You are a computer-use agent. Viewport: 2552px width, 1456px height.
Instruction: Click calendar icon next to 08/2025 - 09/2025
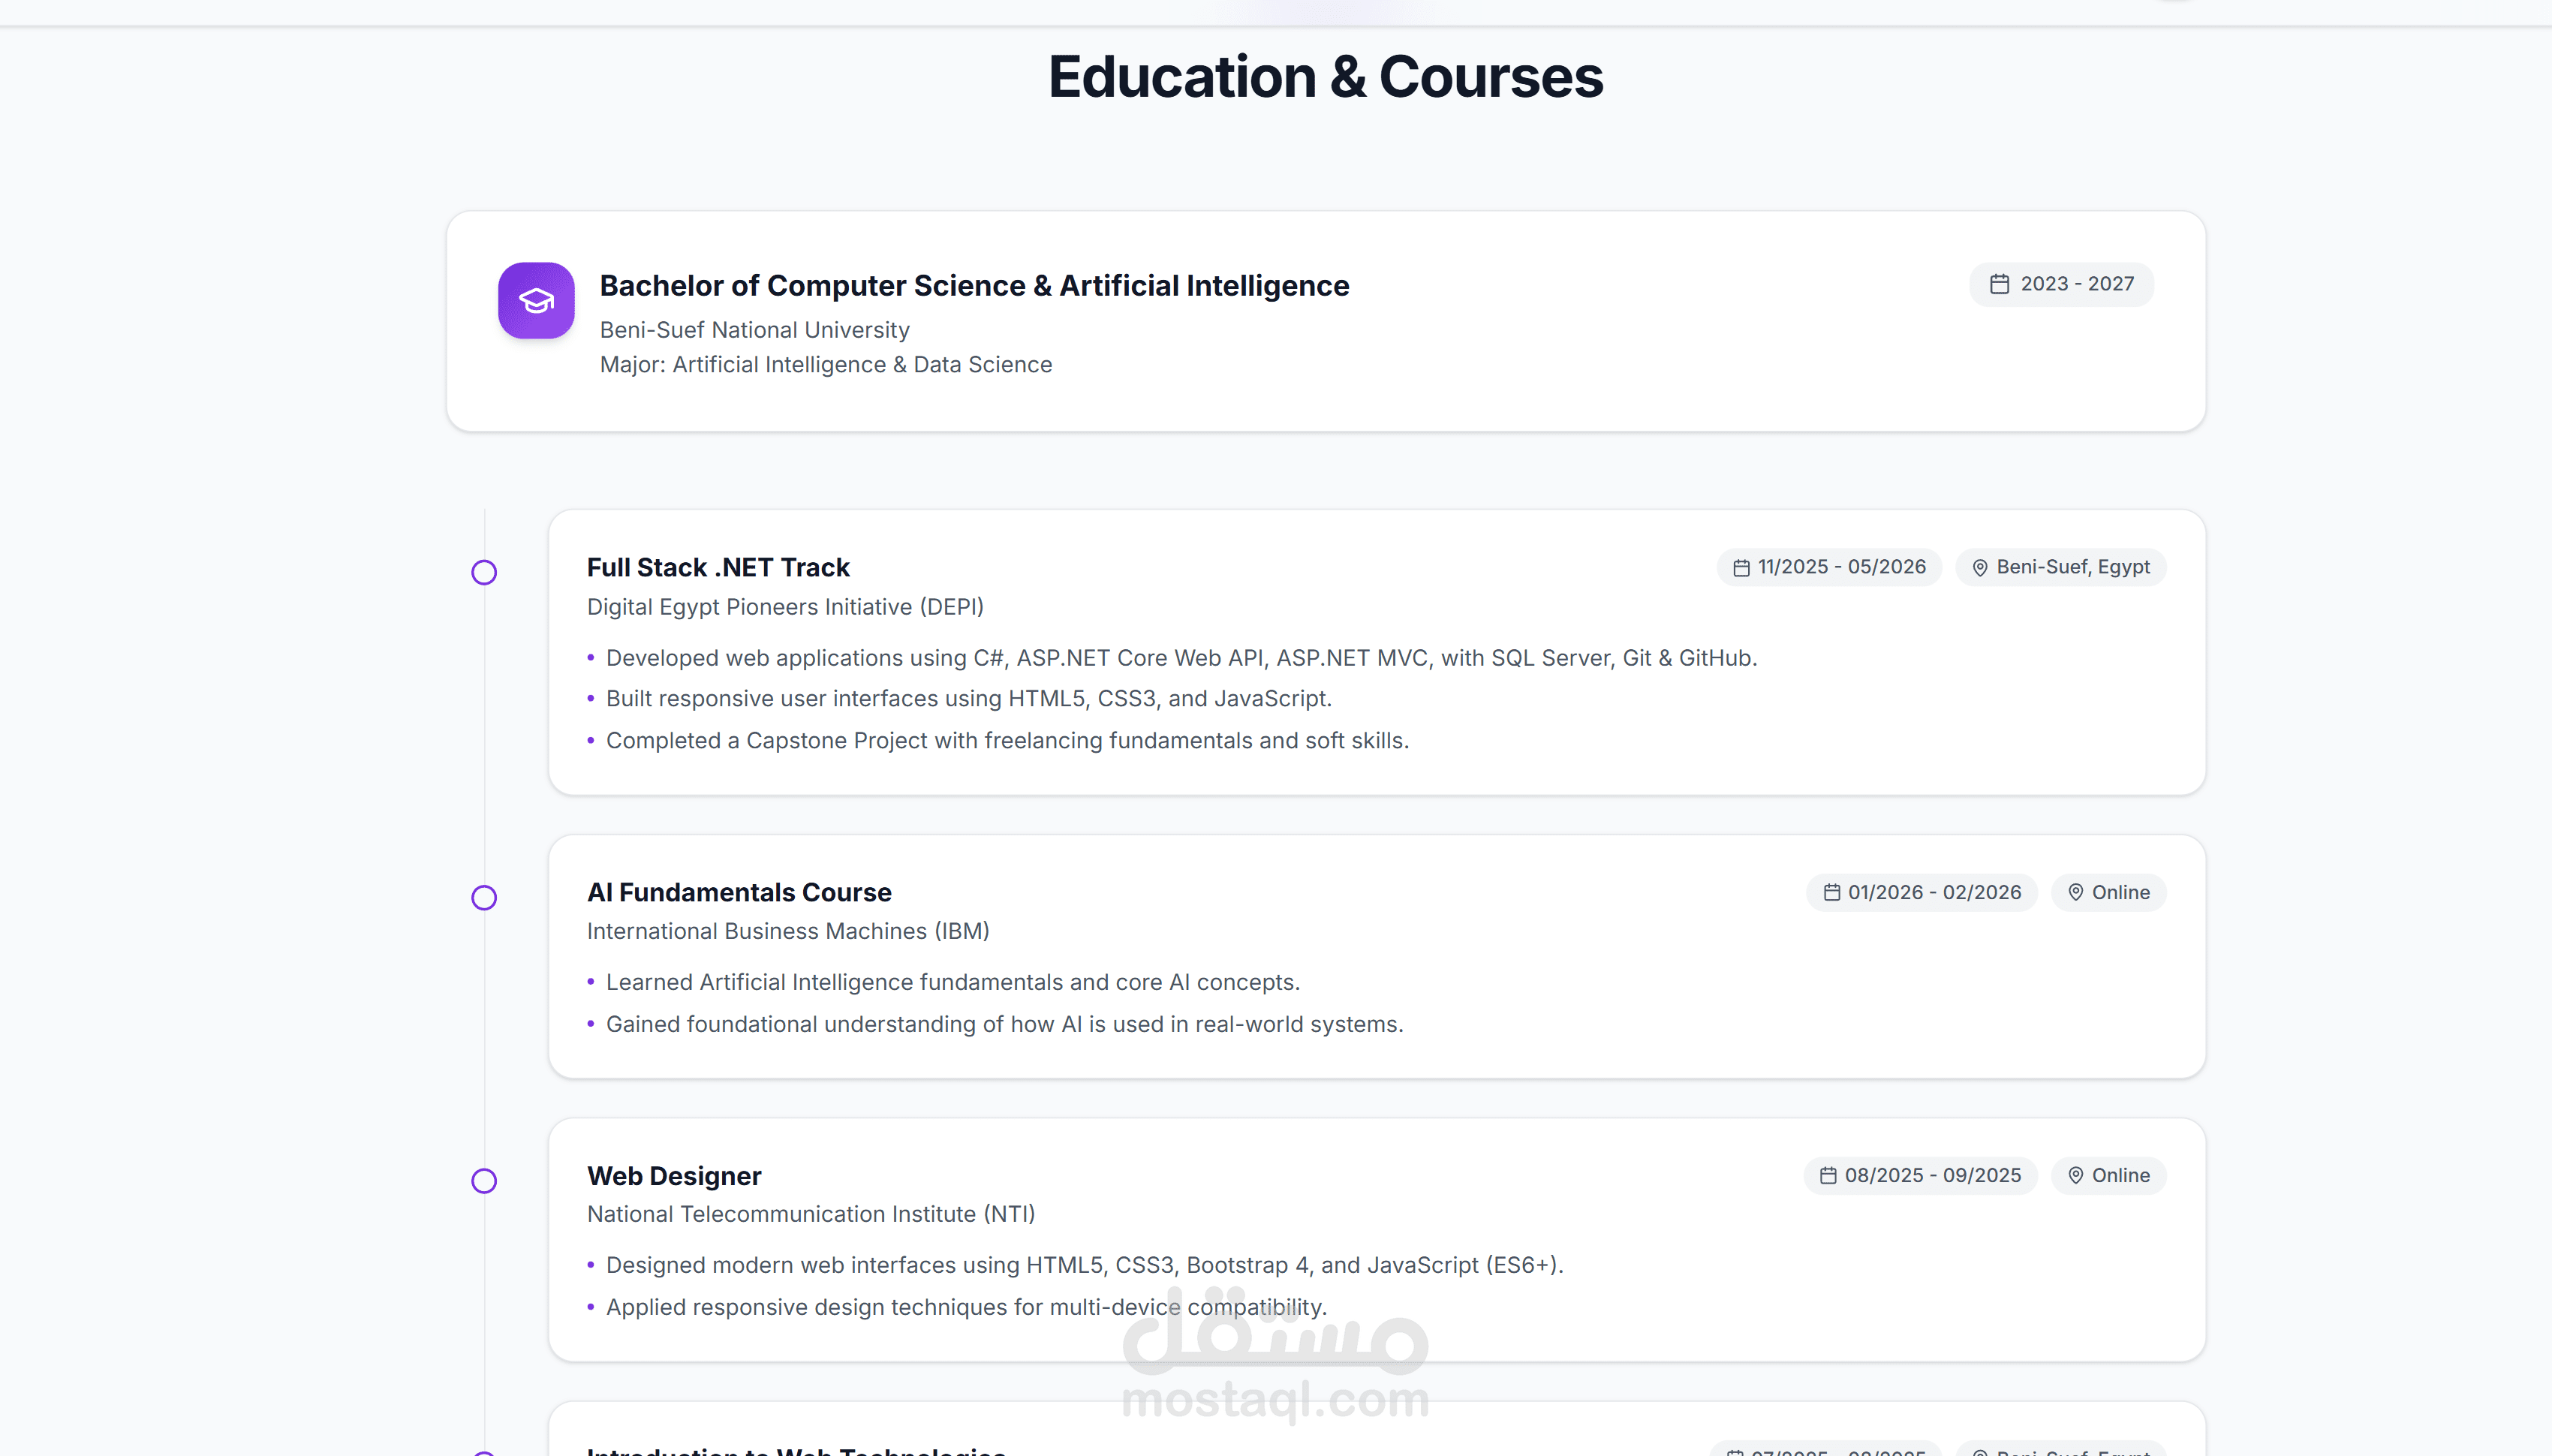[1828, 1175]
